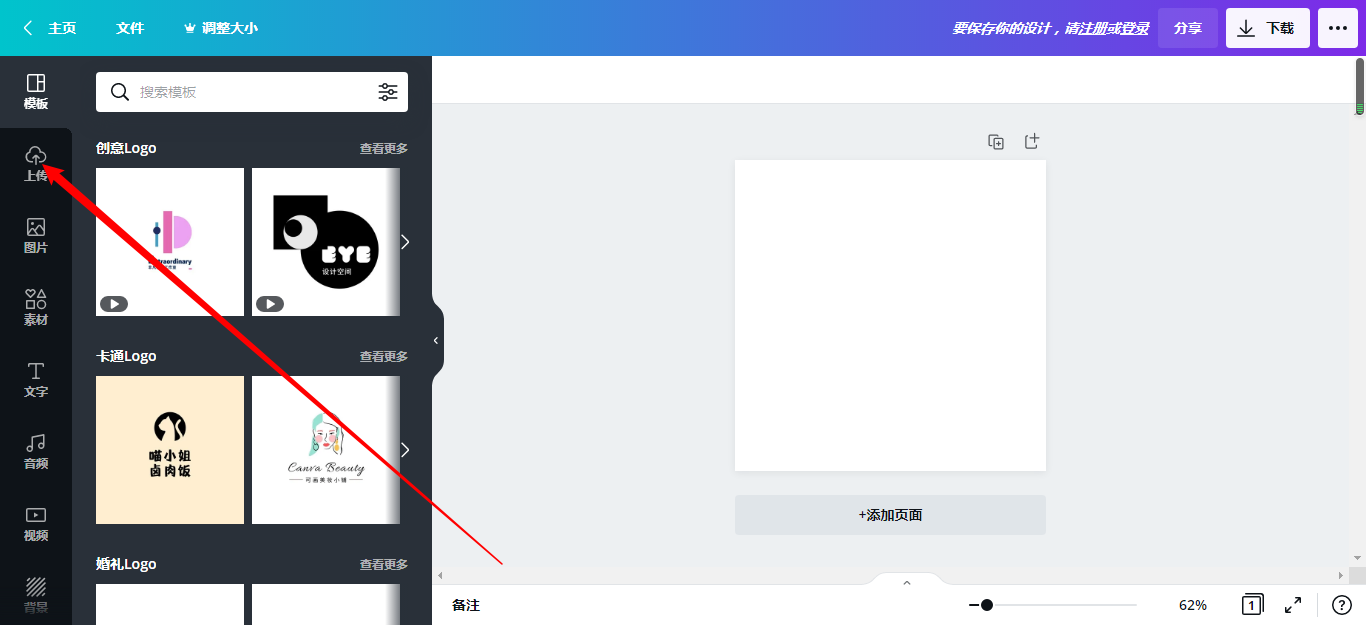Open the 文字 text sidebar tab

pyautogui.click(x=36, y=380)
